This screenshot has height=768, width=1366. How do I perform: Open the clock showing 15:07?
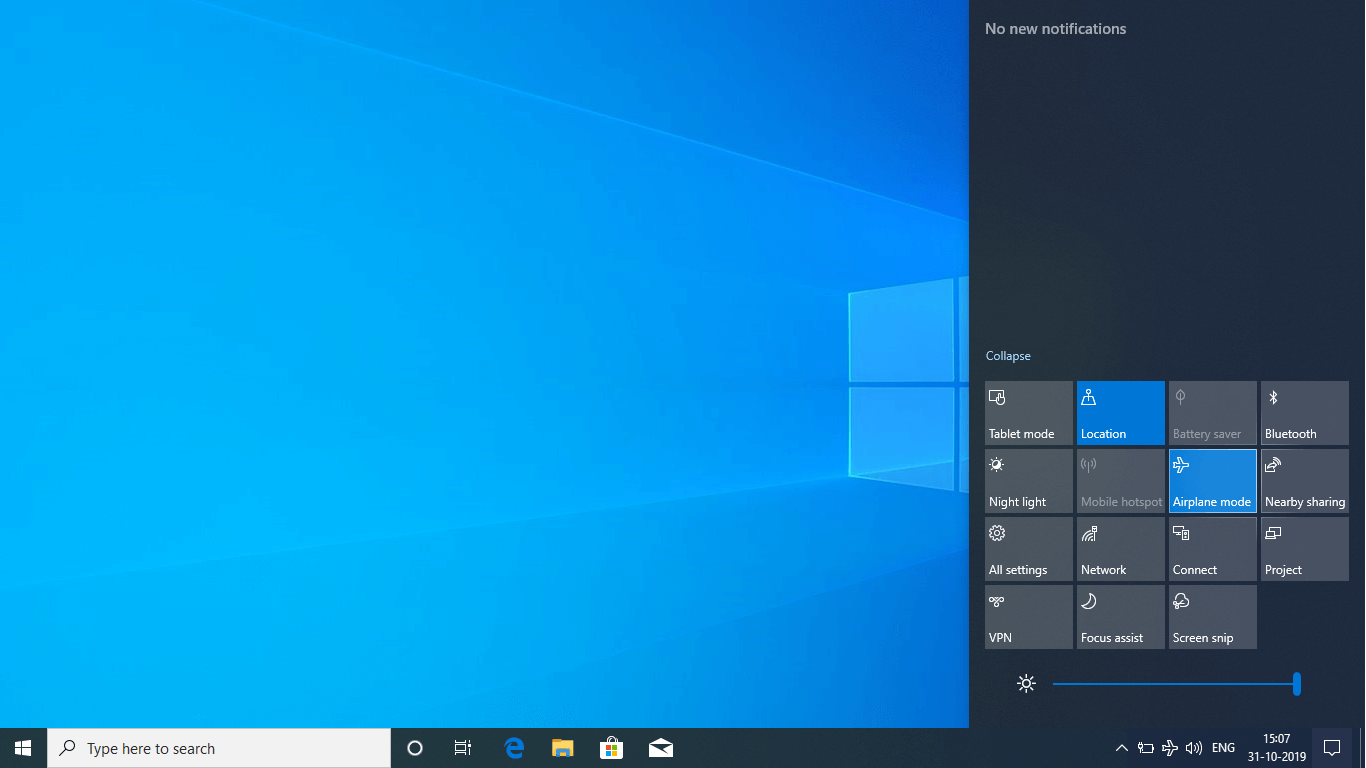pyautogui.click(x=1276, y=748)
